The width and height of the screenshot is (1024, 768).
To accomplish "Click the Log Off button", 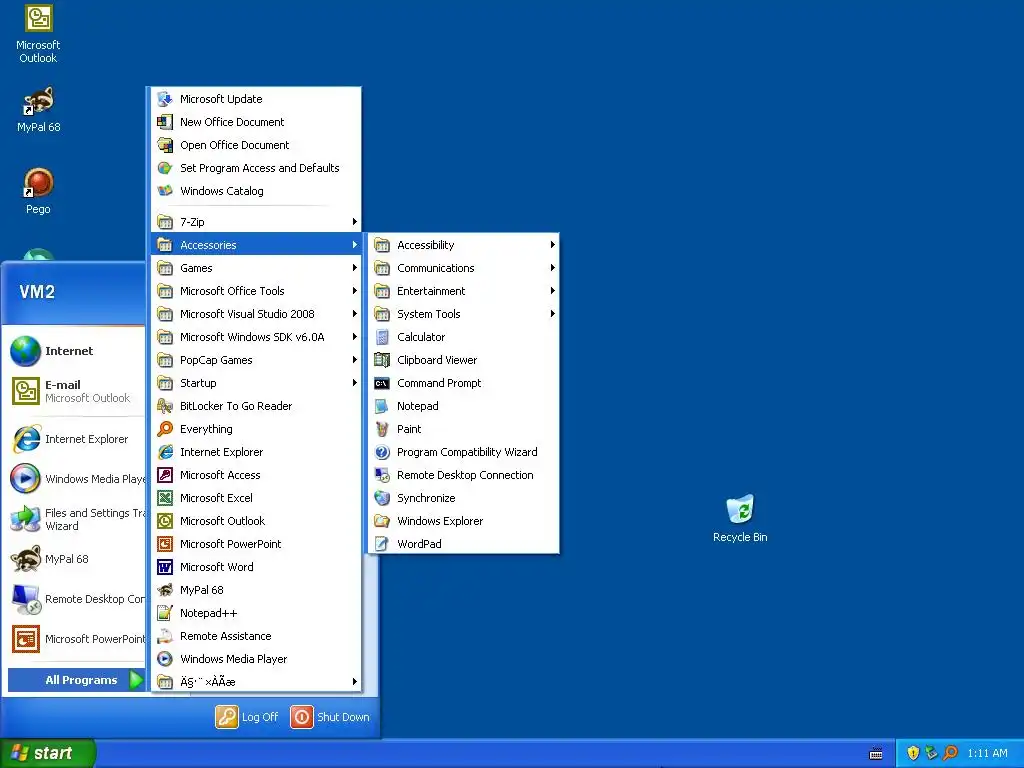I will [247, 717].
